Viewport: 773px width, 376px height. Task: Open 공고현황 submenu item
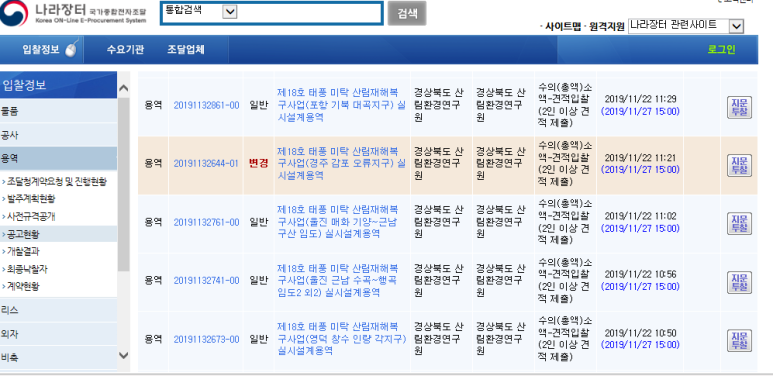(x=23, y=234)
